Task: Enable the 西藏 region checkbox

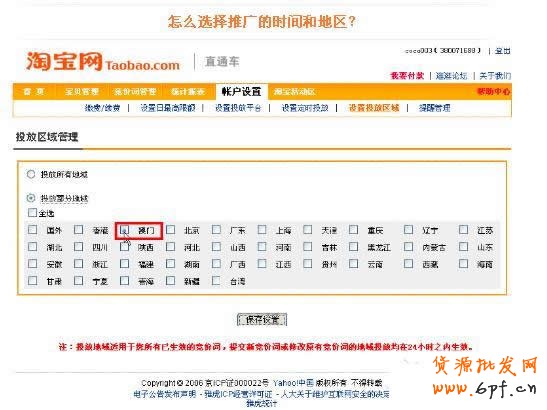Action: [409, 263]
